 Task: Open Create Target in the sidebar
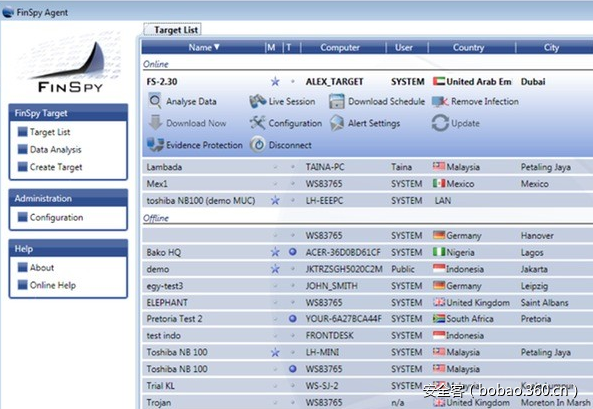click(56, 167)
